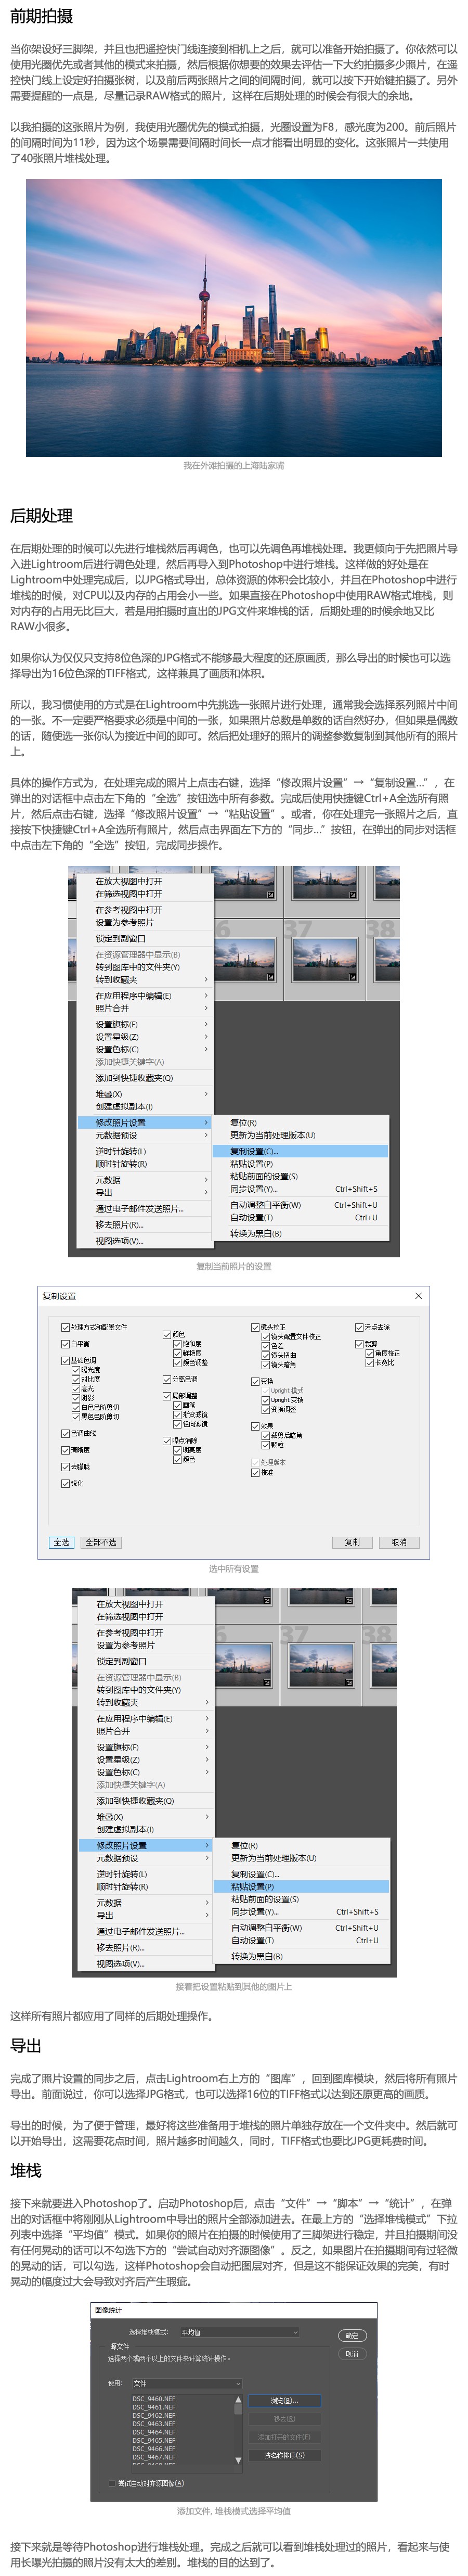The width and height of the screenshot is (468, 2576).
Task: Toggle the 校准 checkbox
Action: tap(255, 1472)
